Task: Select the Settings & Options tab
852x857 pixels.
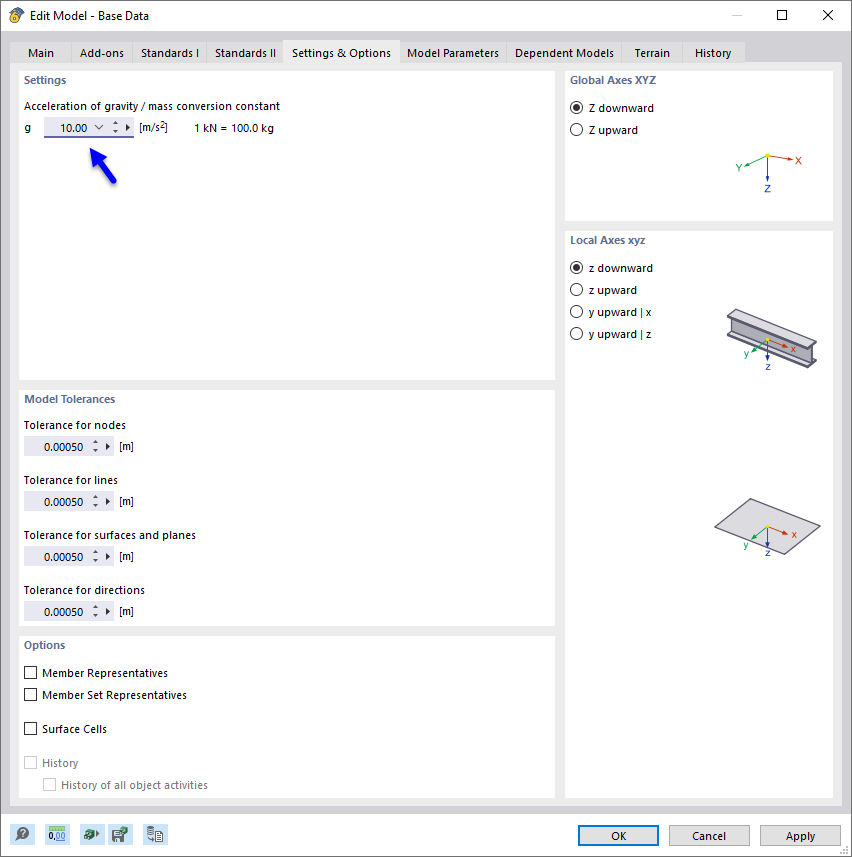Action: point(341,52)
